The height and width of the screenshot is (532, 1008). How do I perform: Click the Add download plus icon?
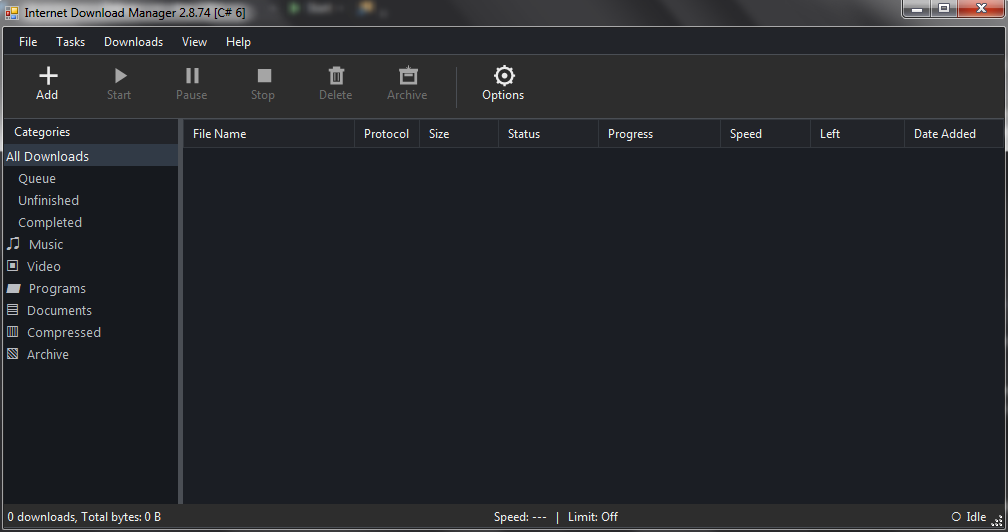[x=48, y=76]
